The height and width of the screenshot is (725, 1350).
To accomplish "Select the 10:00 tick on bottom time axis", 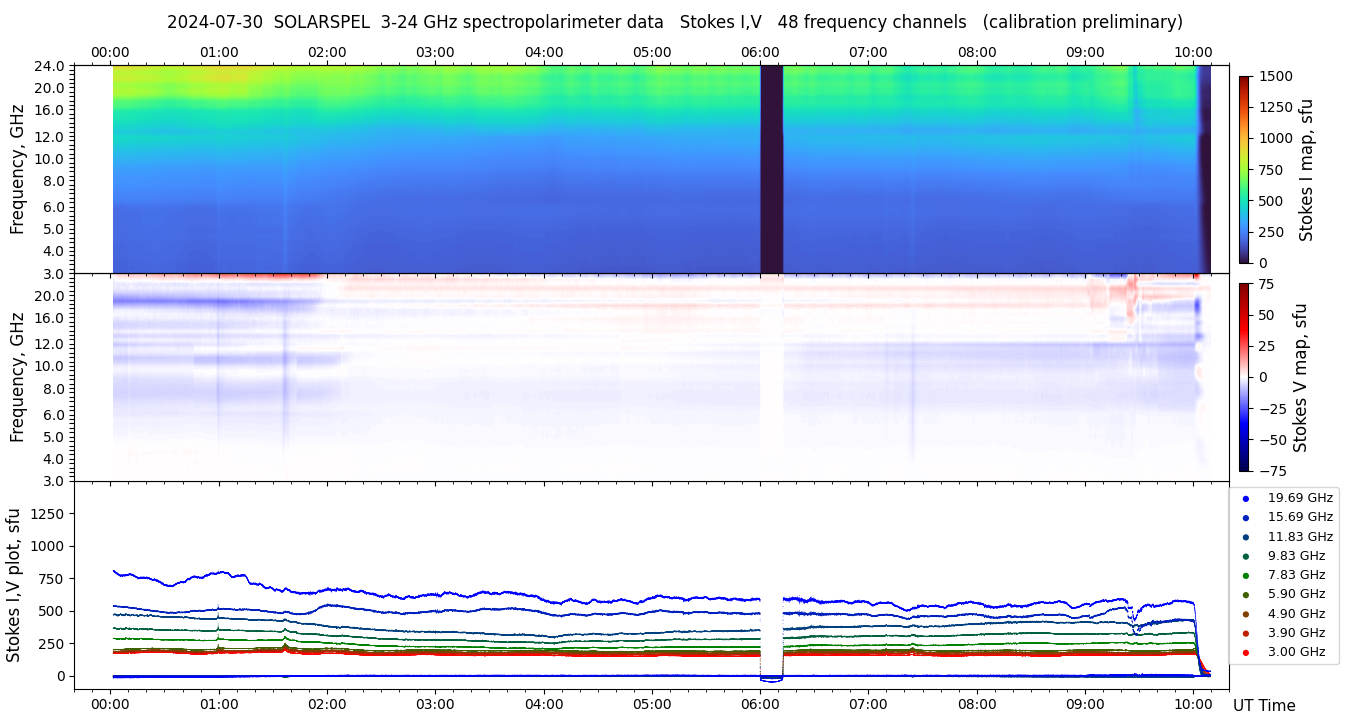I will pyautogui.click(x=1193, y=704).
